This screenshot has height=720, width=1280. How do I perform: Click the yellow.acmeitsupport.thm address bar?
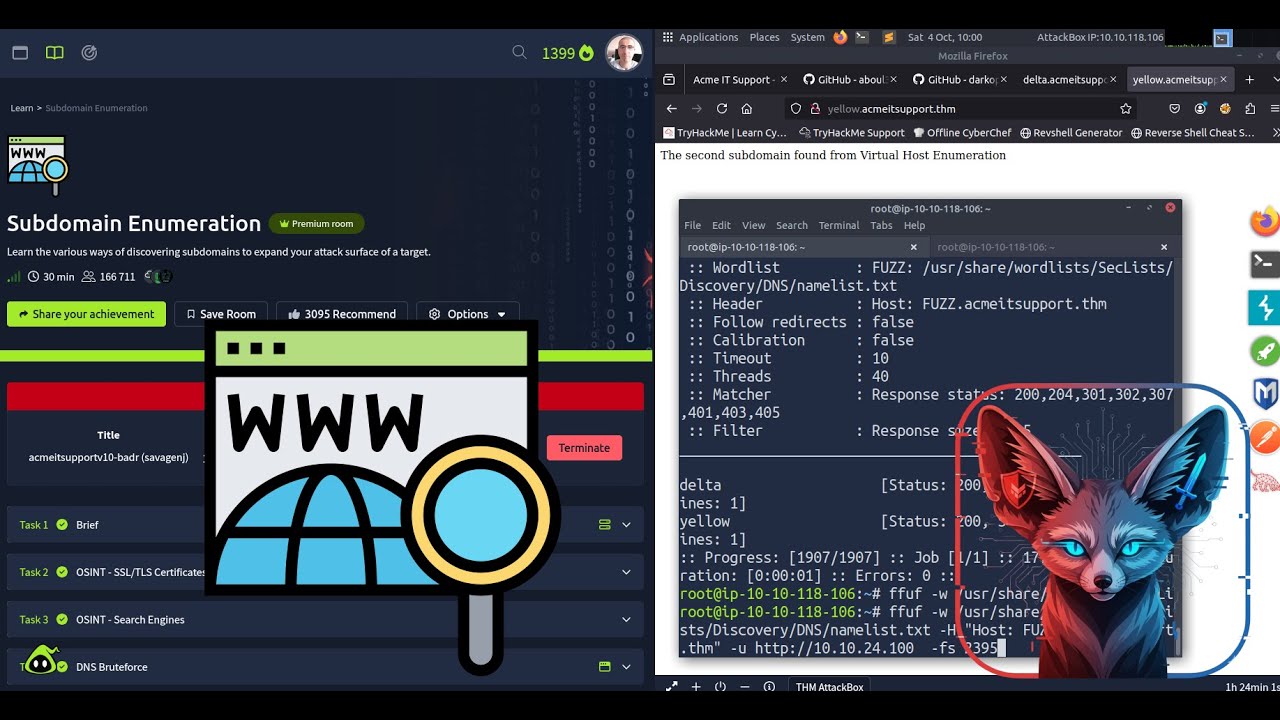click(960, 108)
